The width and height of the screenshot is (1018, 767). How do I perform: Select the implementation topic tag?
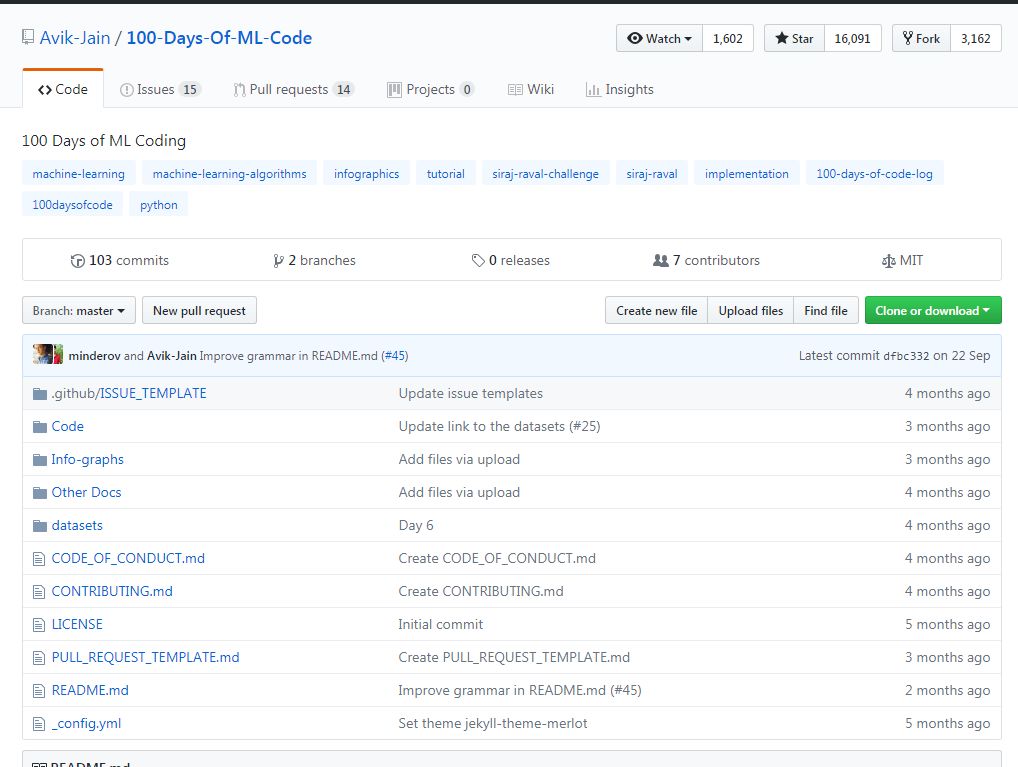click(x=747, y=173)
